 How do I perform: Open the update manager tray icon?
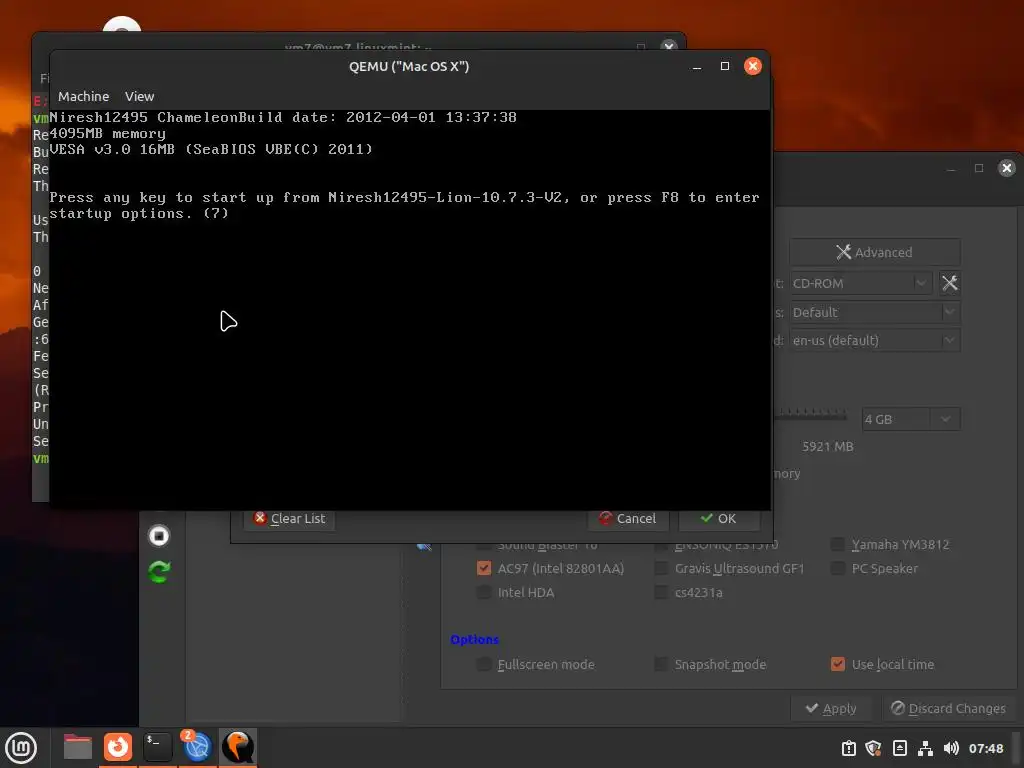[849, 748]
